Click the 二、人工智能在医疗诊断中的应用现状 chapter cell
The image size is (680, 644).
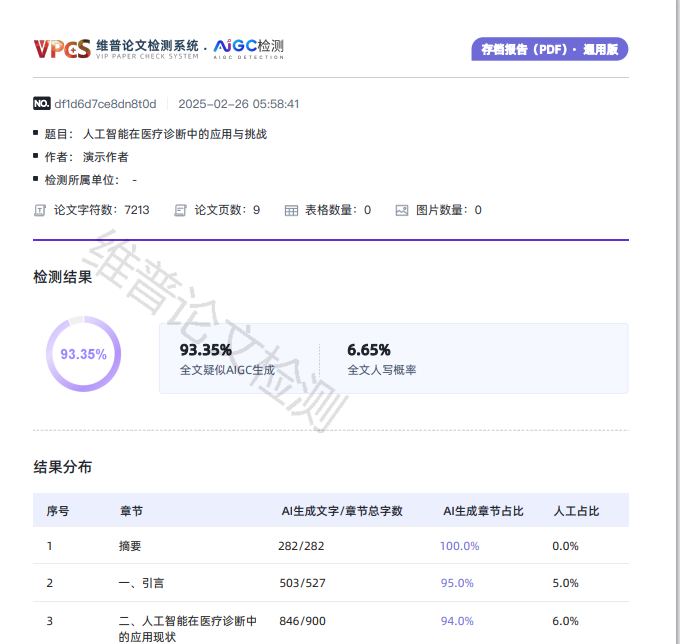(x=188, y=629)
